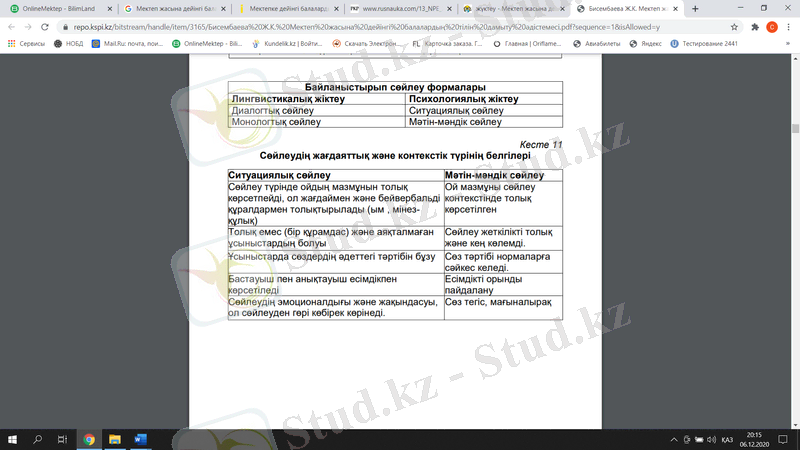Open the Mail.Ru почта bookmark
800x450 pixels.
128,44
